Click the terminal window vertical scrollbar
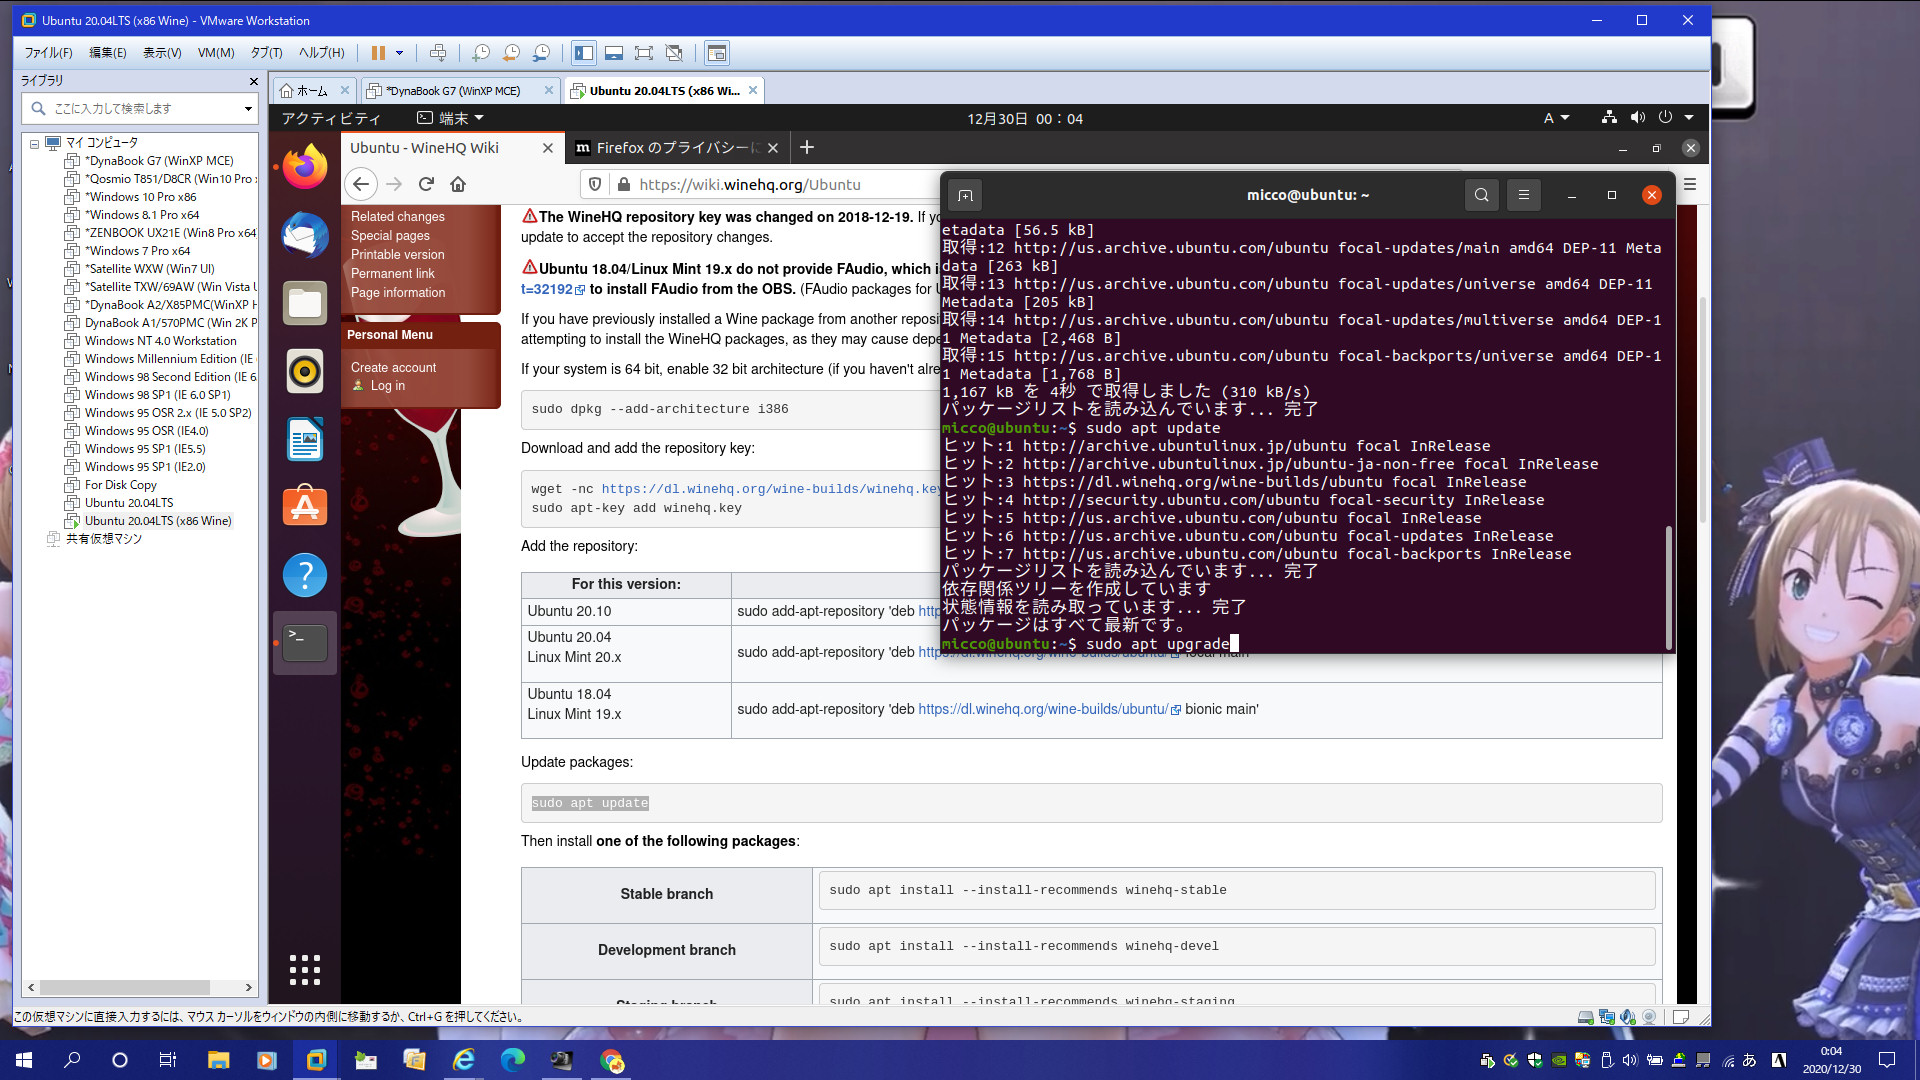The height and width of the screenshot is (1080, 1920). coord(1668,586)
